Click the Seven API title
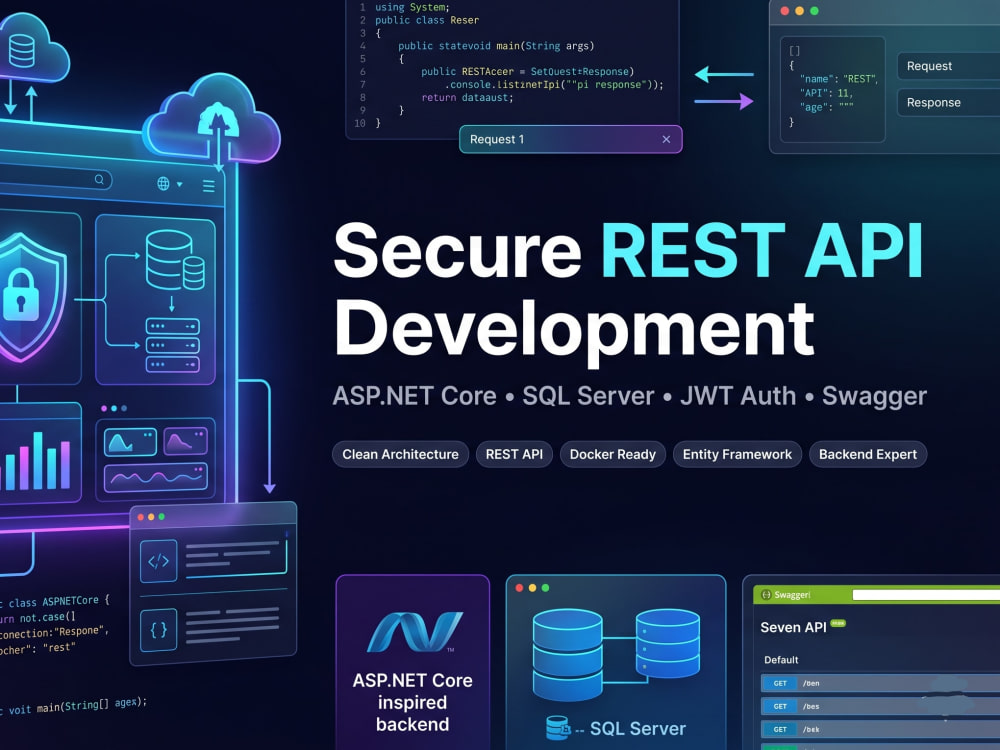This screenshot has height=750, width=1000. (x=793, y=628)
